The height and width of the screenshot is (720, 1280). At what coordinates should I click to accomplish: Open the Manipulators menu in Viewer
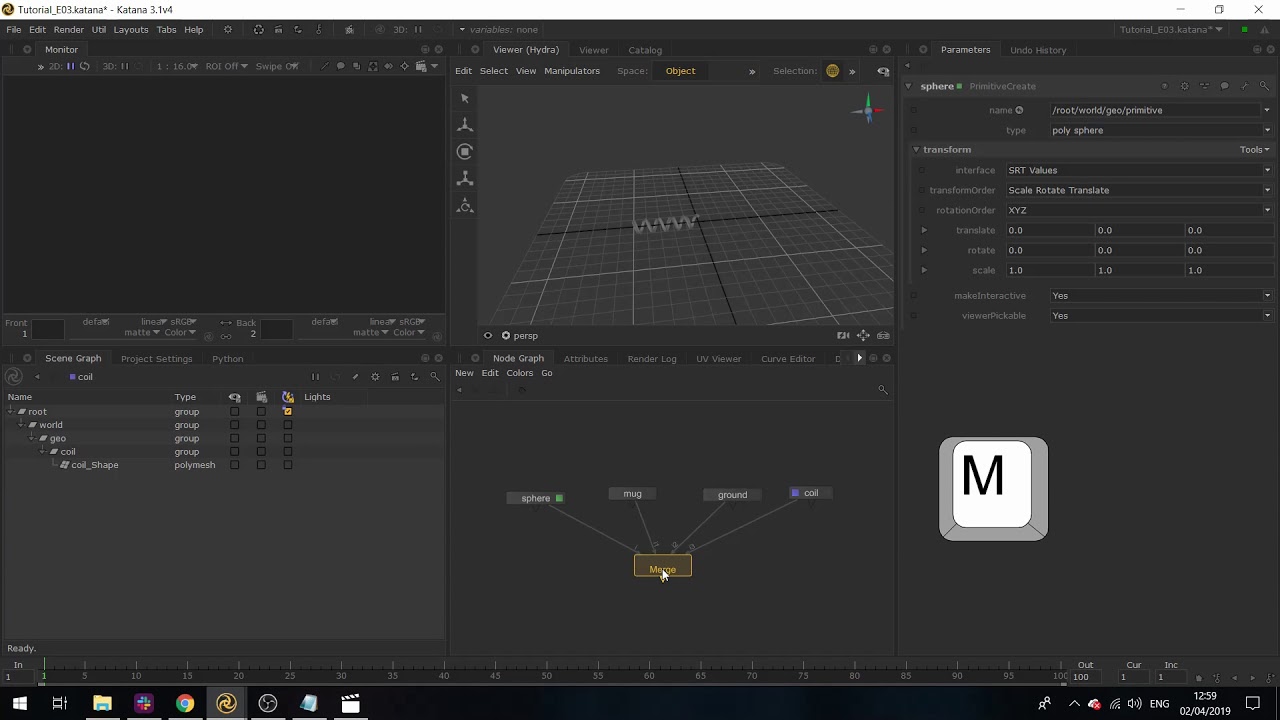pos(572,71)
